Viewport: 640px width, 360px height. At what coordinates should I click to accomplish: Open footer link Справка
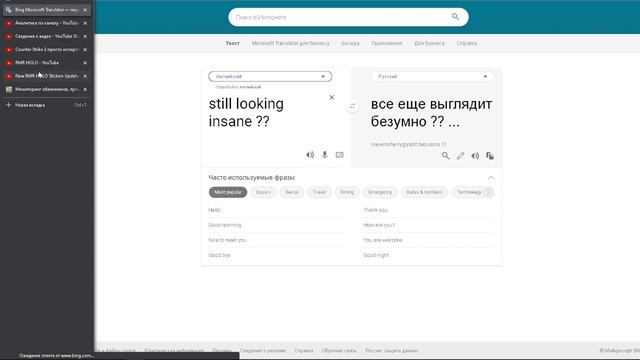click(x=304, y=350)
